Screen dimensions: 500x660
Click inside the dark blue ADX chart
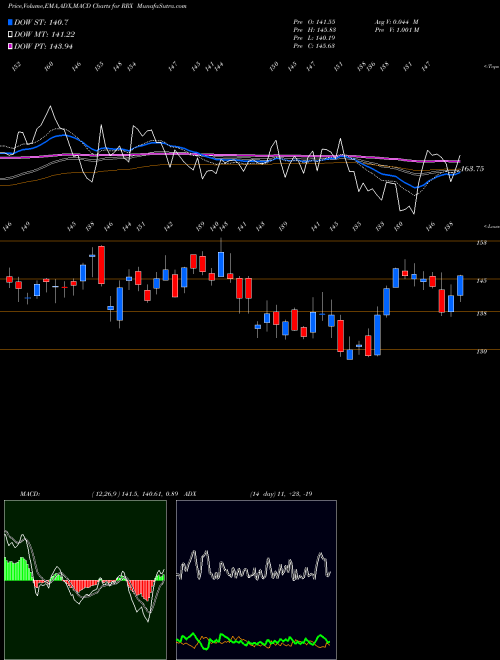coord(256,580)
